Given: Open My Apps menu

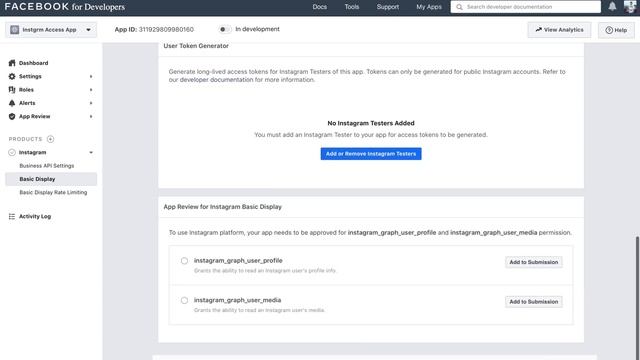Looking at the screenshot, I should 429,7.
